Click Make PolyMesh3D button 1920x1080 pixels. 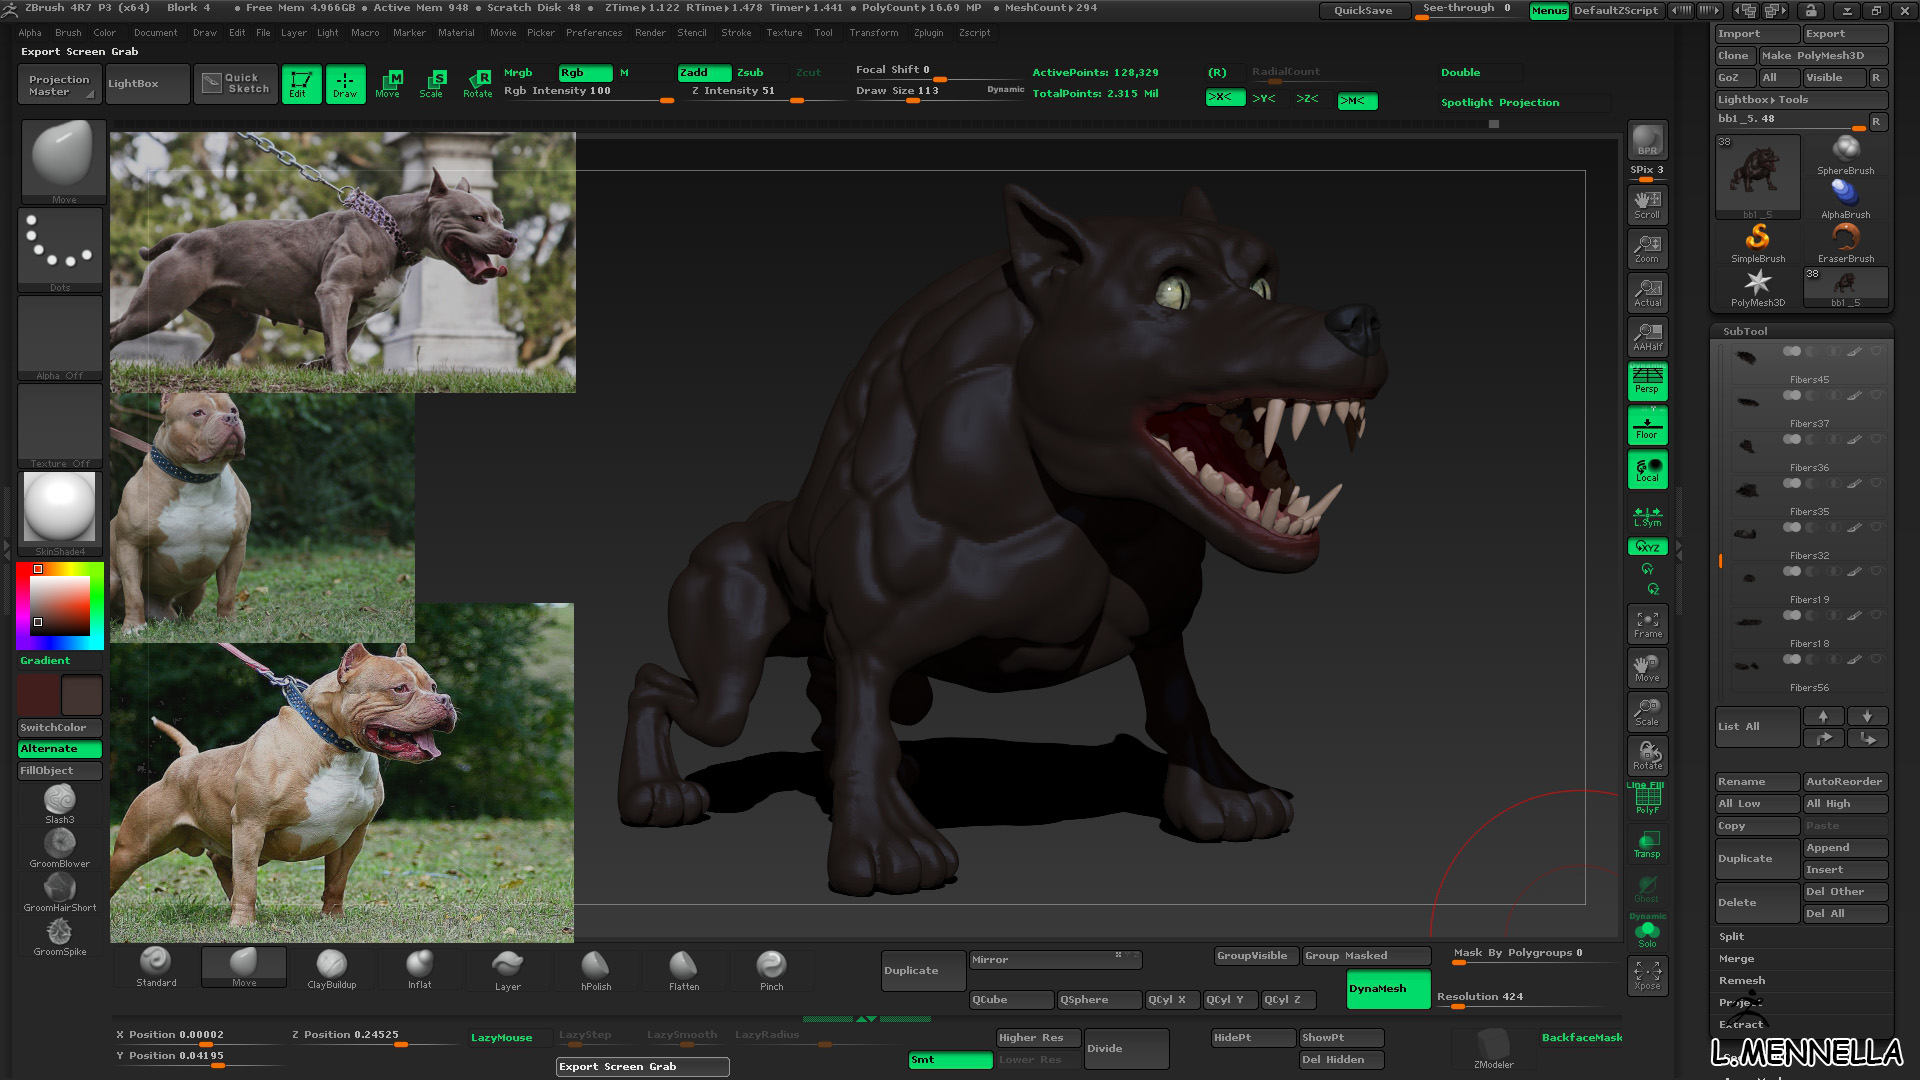coord(1823,56)
